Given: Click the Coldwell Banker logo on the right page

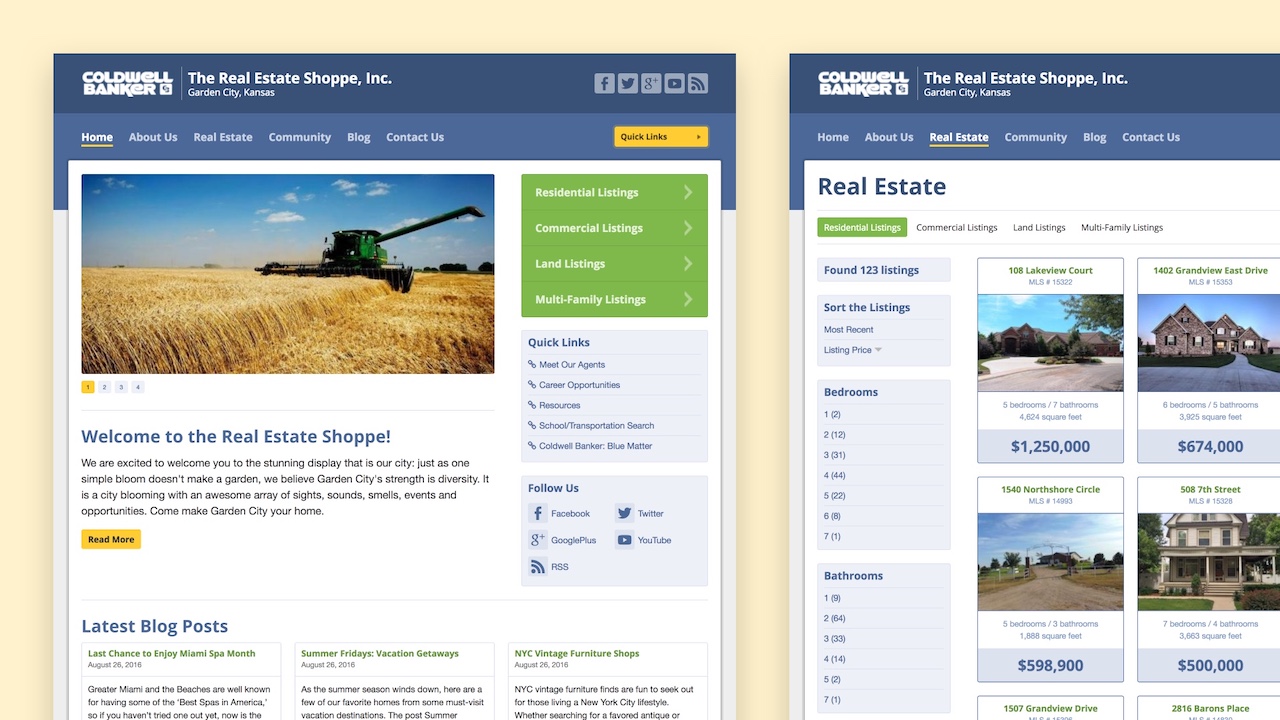Looking at the screenshot, I should [863, 83].
